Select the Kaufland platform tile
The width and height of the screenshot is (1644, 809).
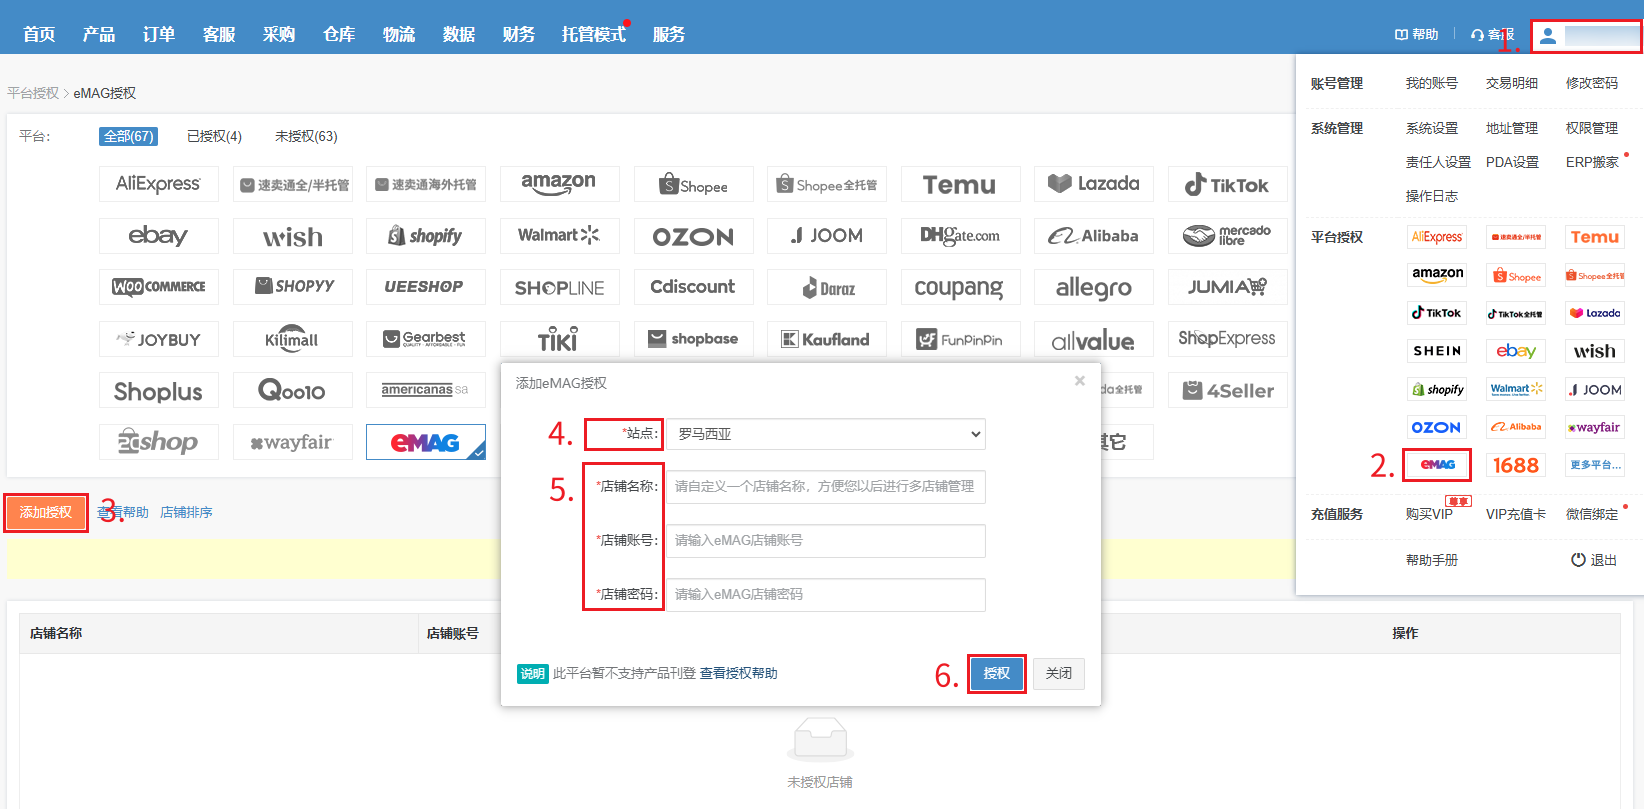point(827,339)
